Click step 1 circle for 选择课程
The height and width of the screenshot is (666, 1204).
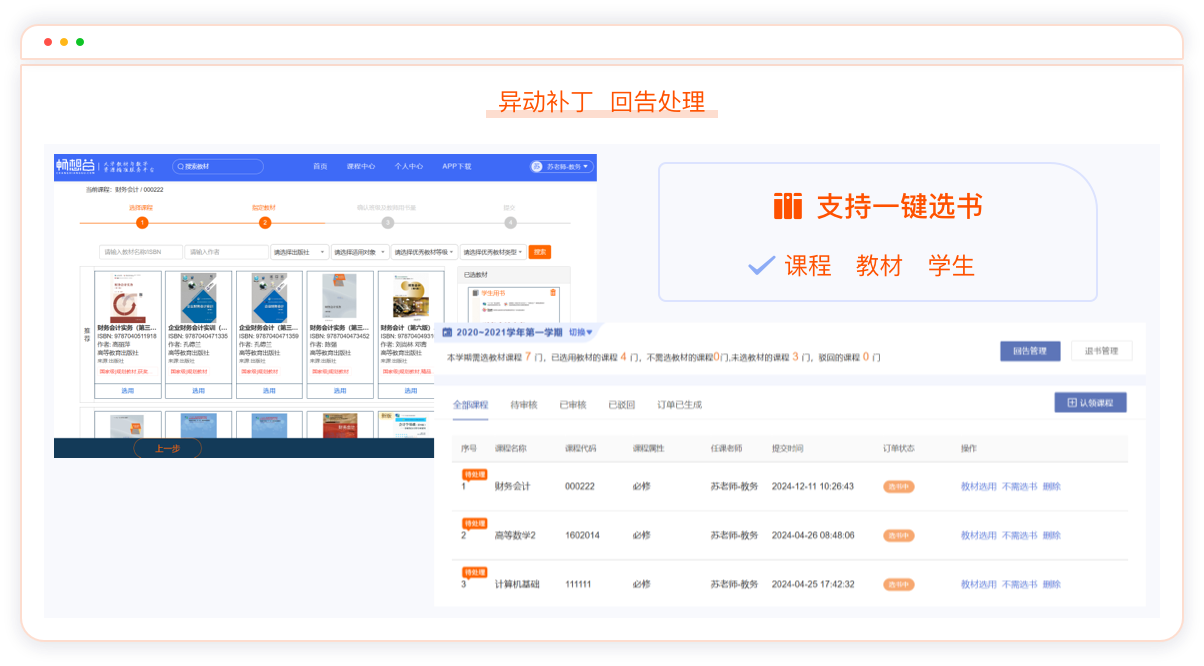tap(142, 223)
